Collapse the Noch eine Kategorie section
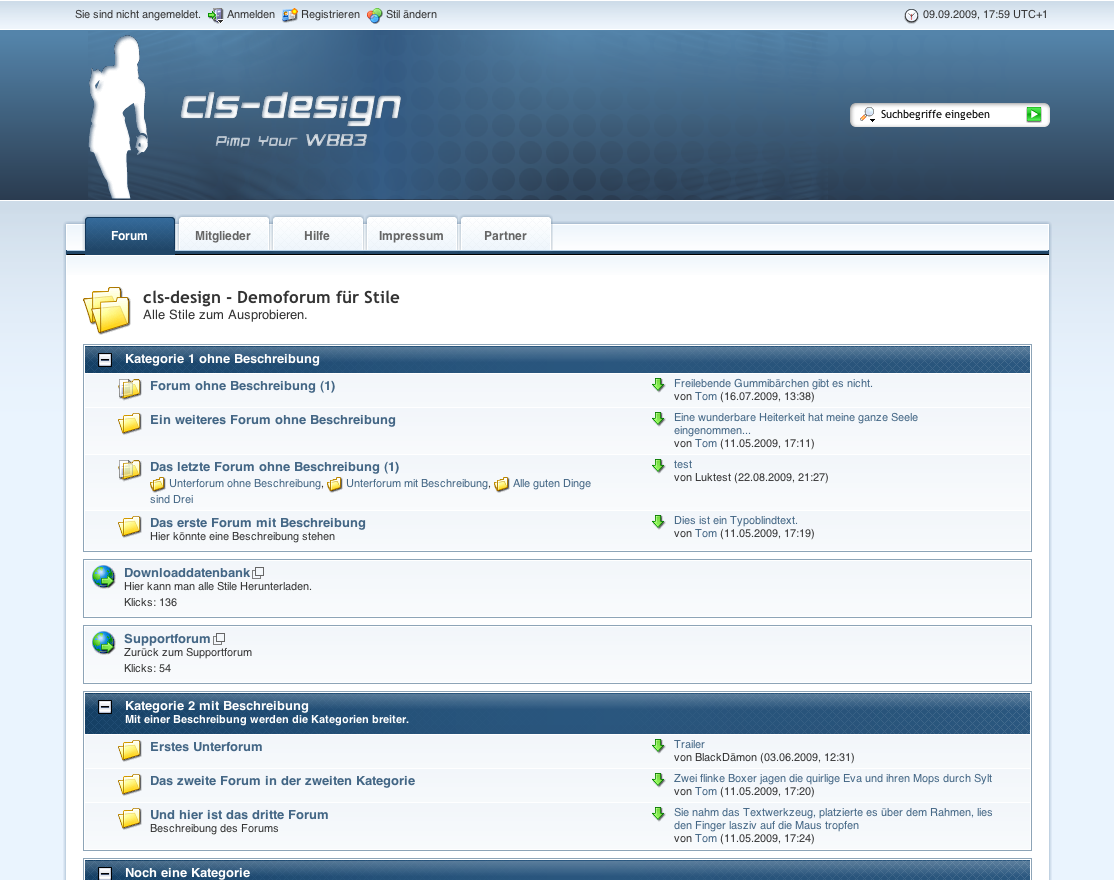 tap(105, 873)
